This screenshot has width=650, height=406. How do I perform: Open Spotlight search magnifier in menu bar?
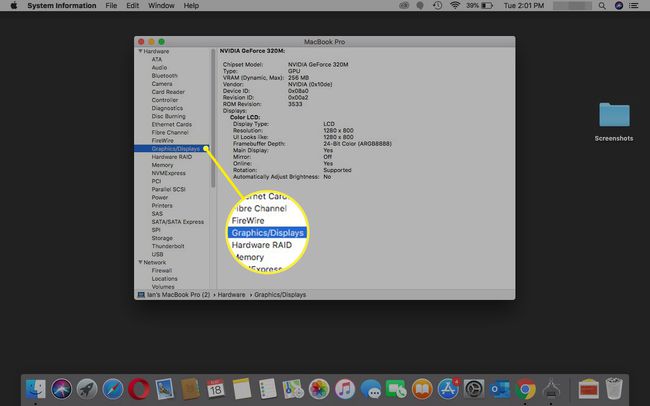[x=602, y=6]
